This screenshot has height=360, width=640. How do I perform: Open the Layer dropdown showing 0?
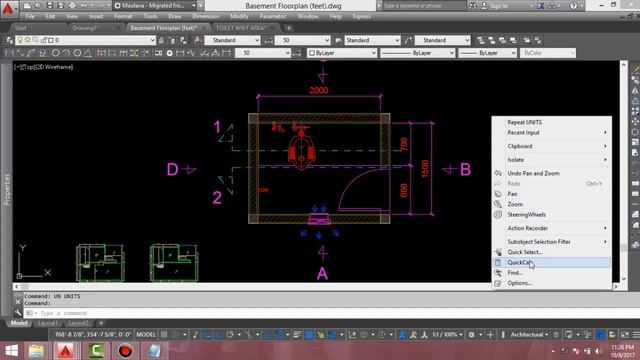tap(85, 40)
